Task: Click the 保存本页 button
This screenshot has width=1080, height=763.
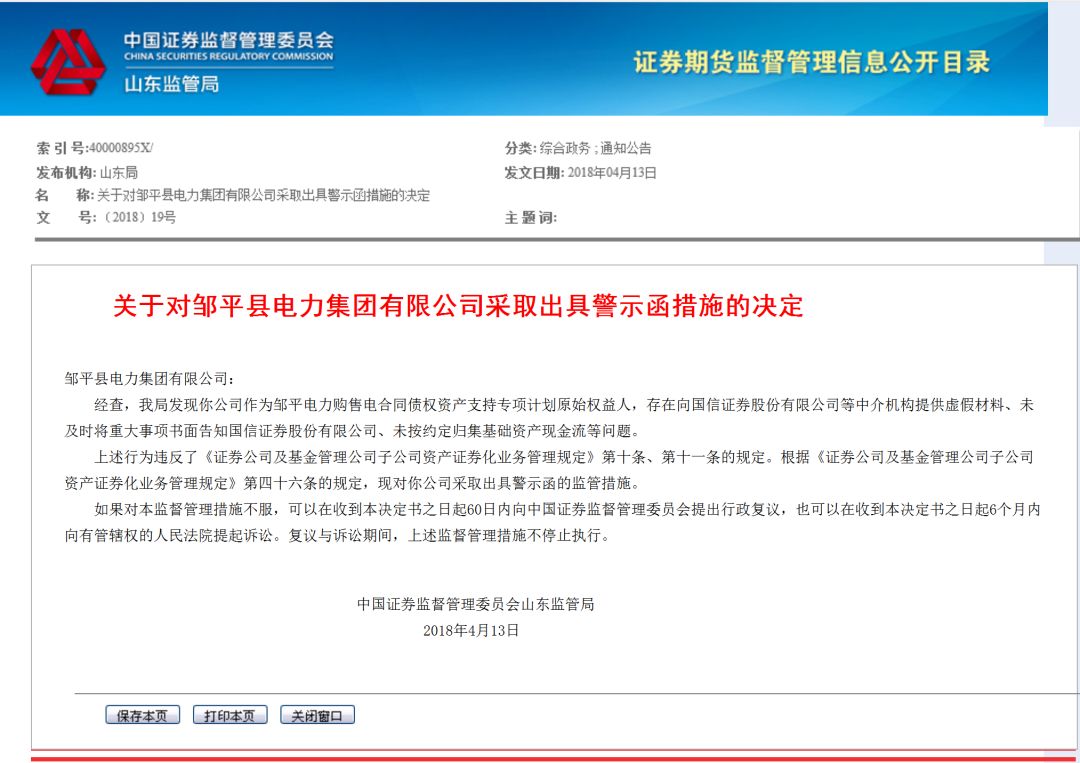Action: pyautogui.click(x=142, y=715)
